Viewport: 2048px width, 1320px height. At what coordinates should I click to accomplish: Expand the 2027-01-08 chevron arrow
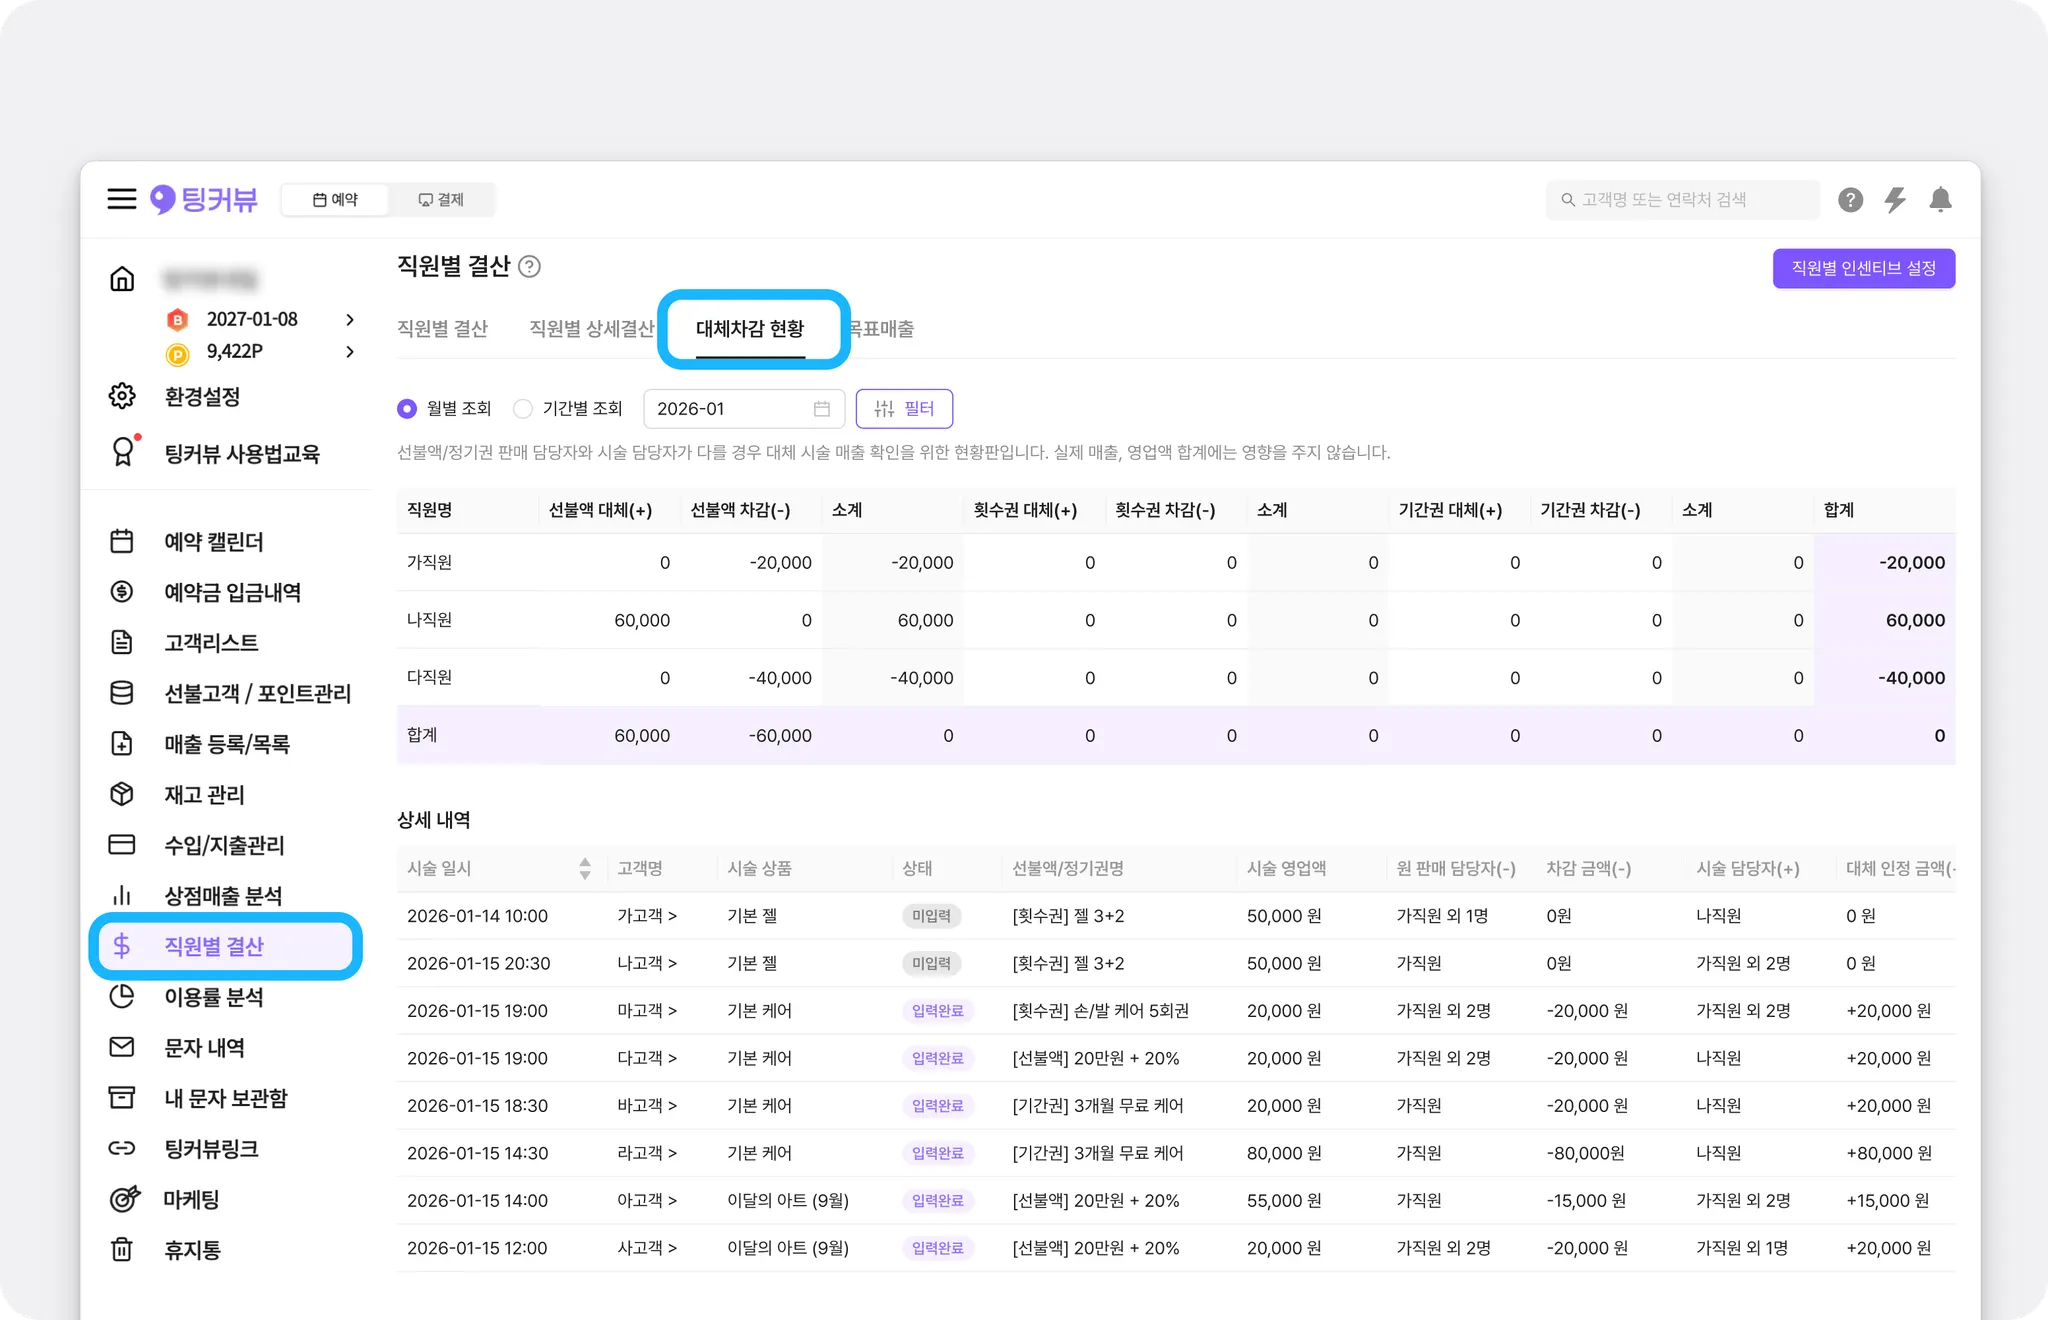[x=349, y=320]
